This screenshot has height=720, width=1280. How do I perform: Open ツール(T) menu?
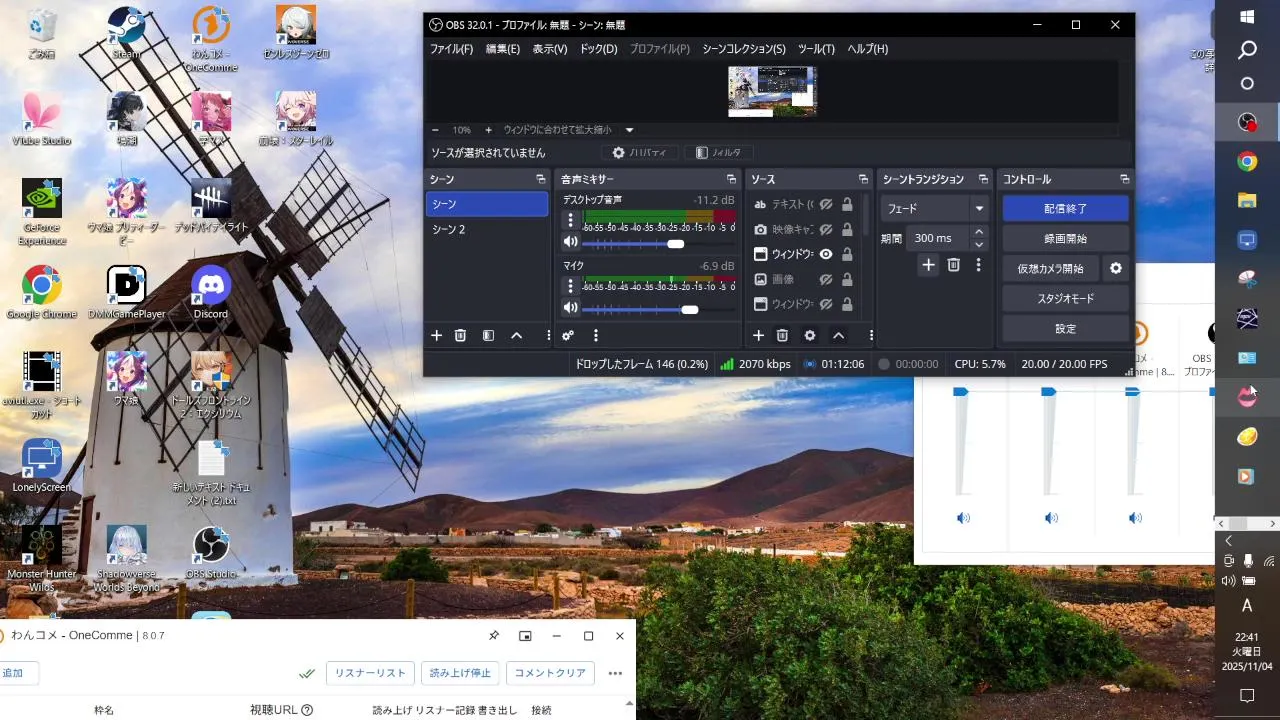click(x=816, y=49)
